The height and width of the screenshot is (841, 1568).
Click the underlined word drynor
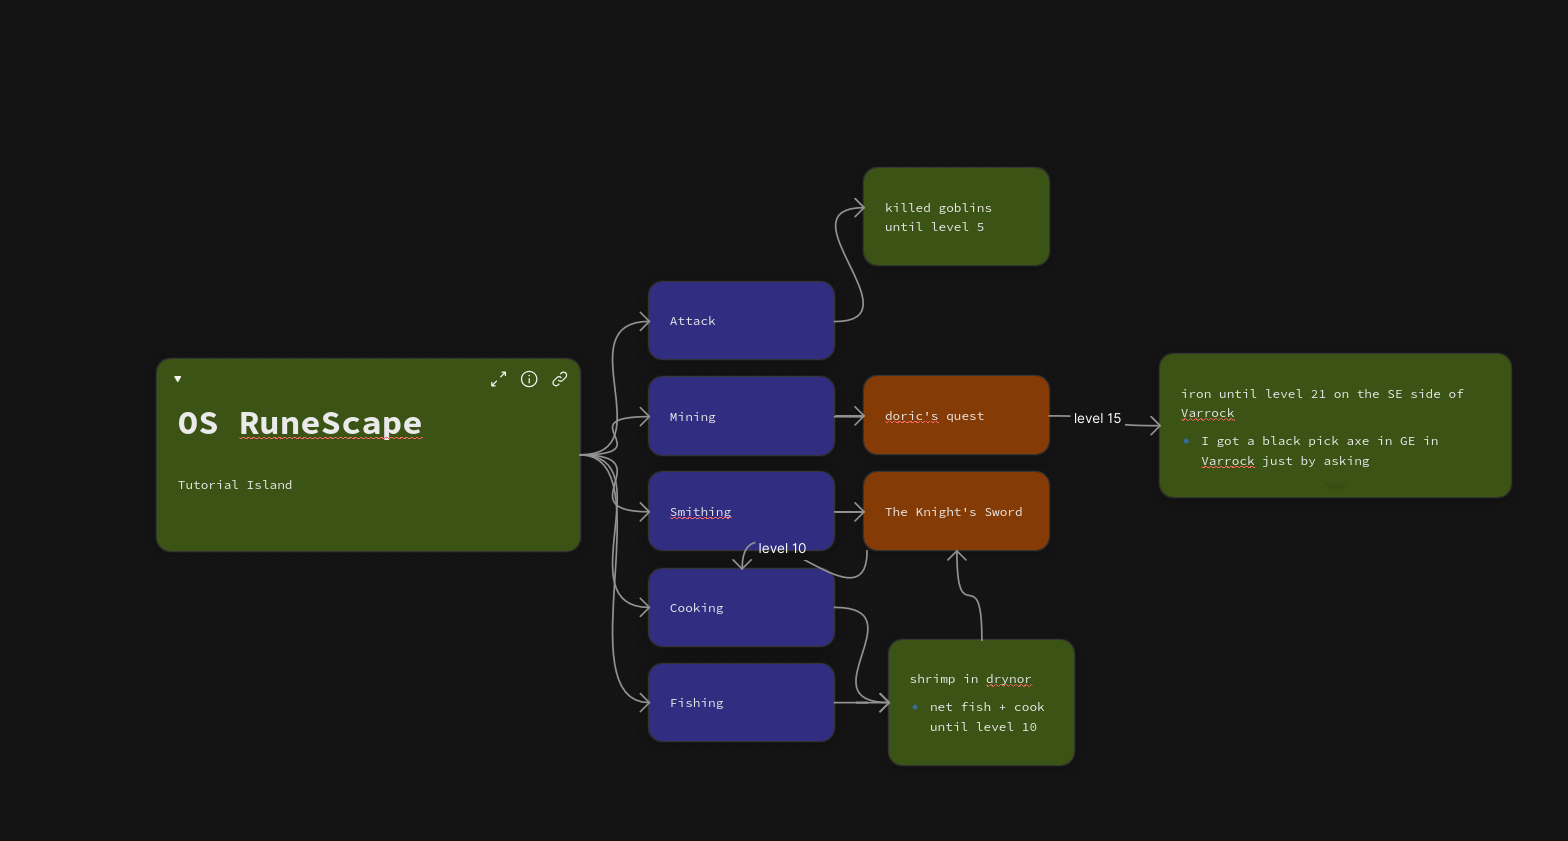point(1008,679)
